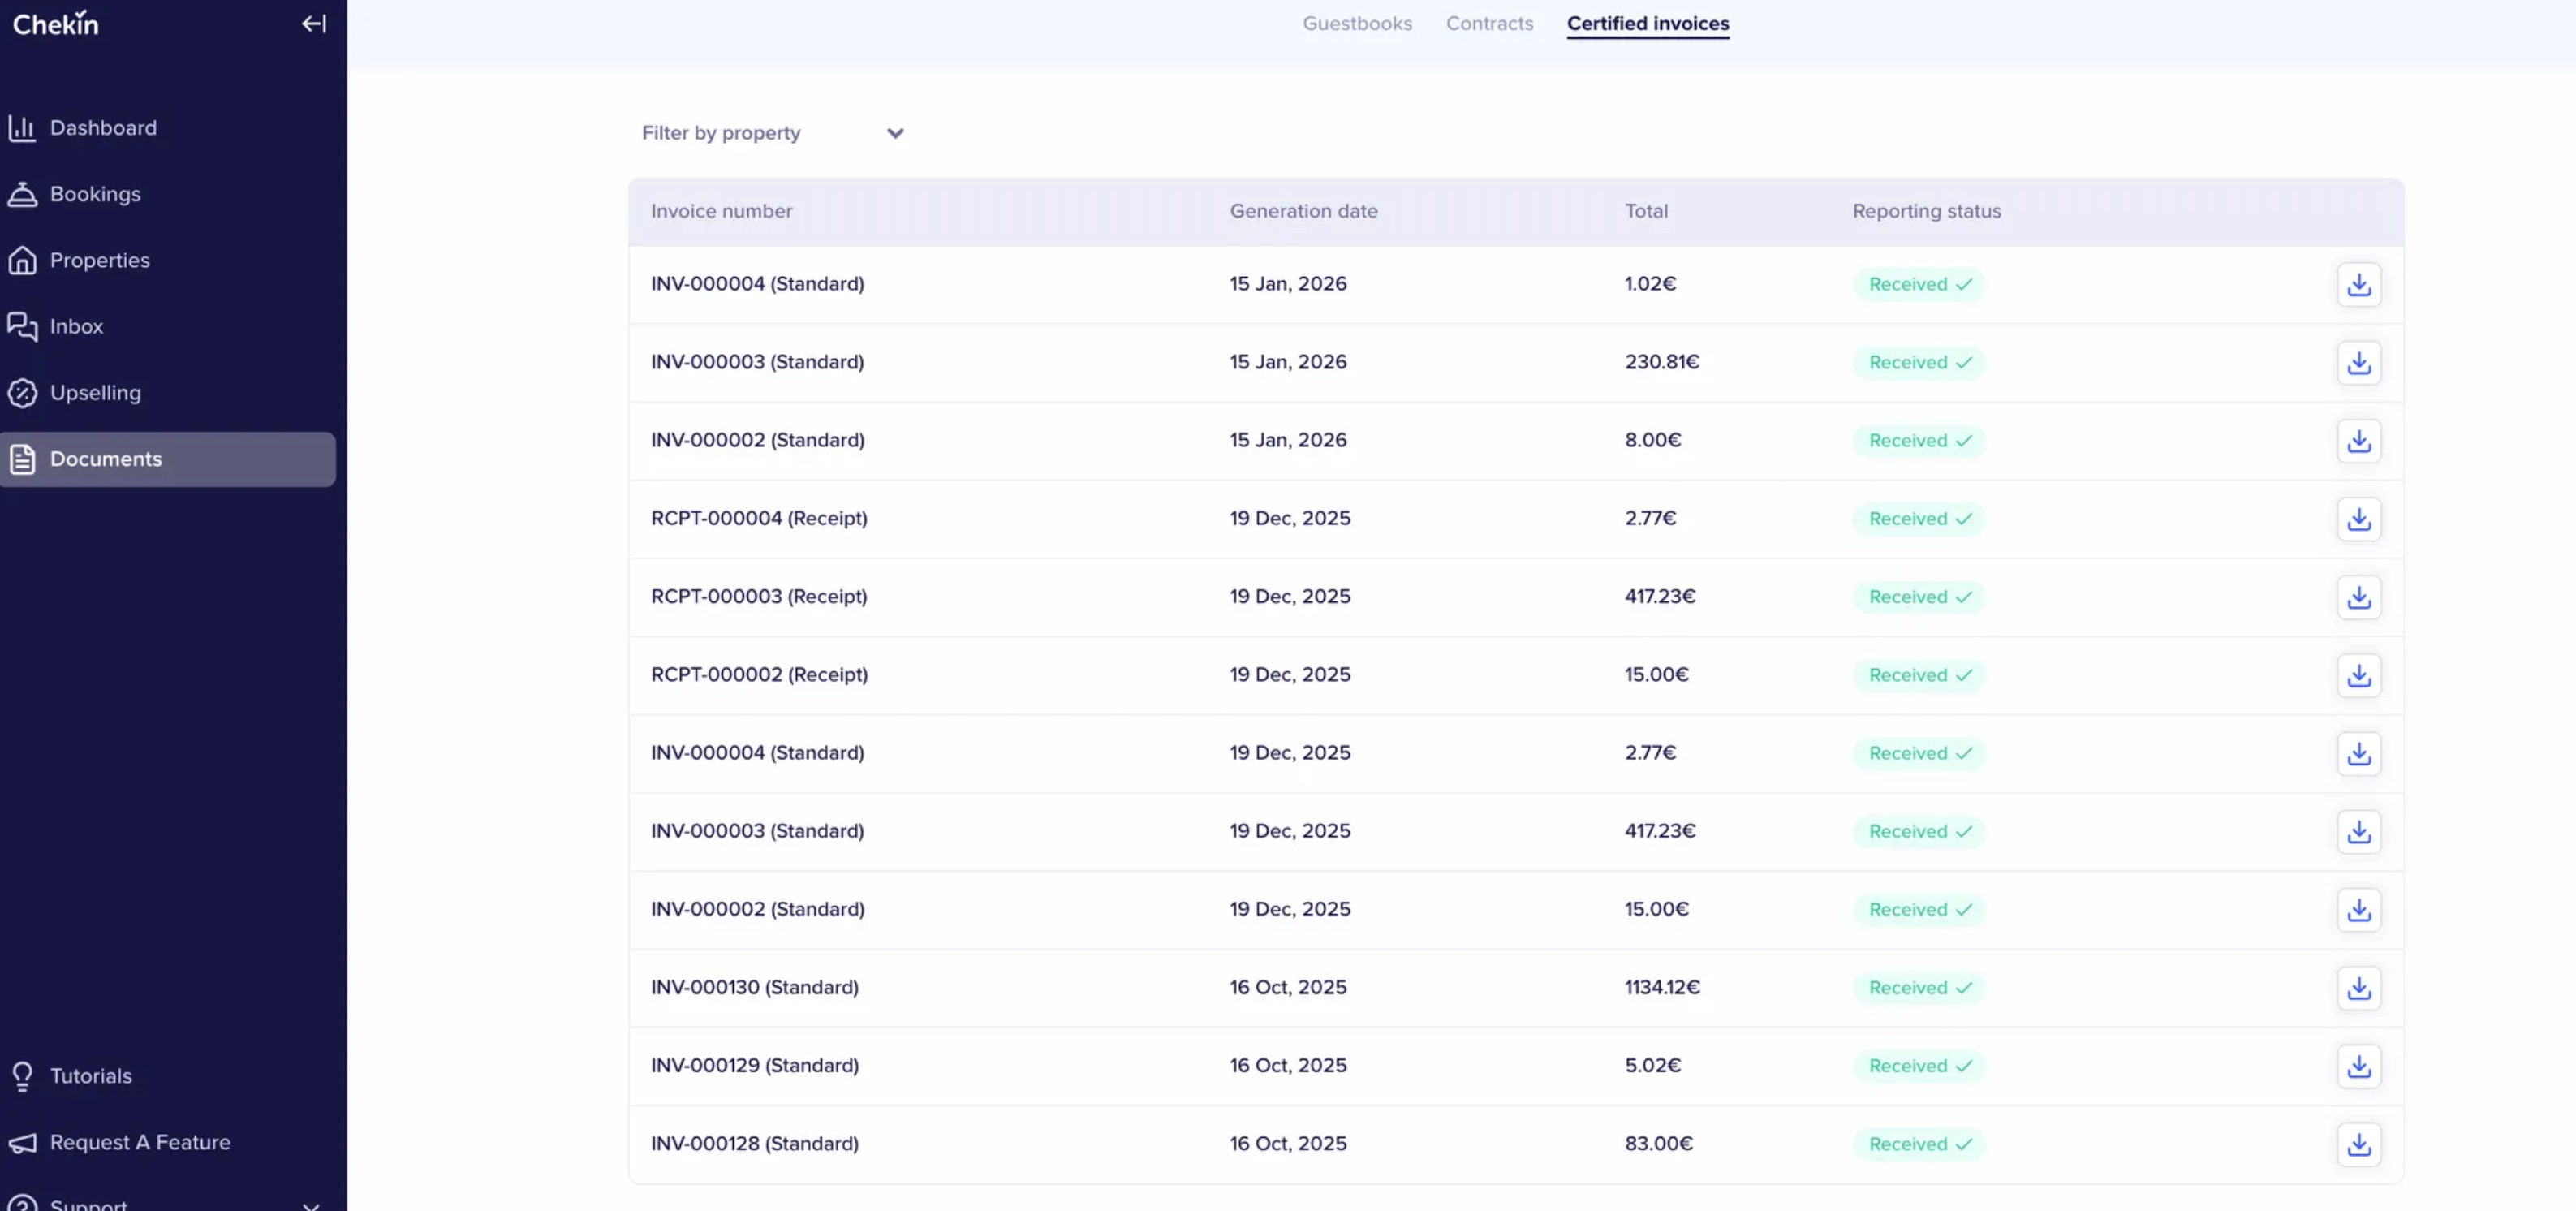This screenshot has height=1211, width=2576.
Task: Open the Filter by property dropdown
Action: point(772,133)
